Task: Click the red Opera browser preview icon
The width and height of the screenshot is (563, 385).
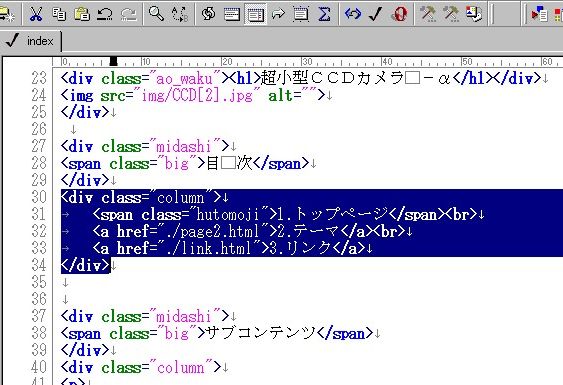Action: (x=400, y=14)
